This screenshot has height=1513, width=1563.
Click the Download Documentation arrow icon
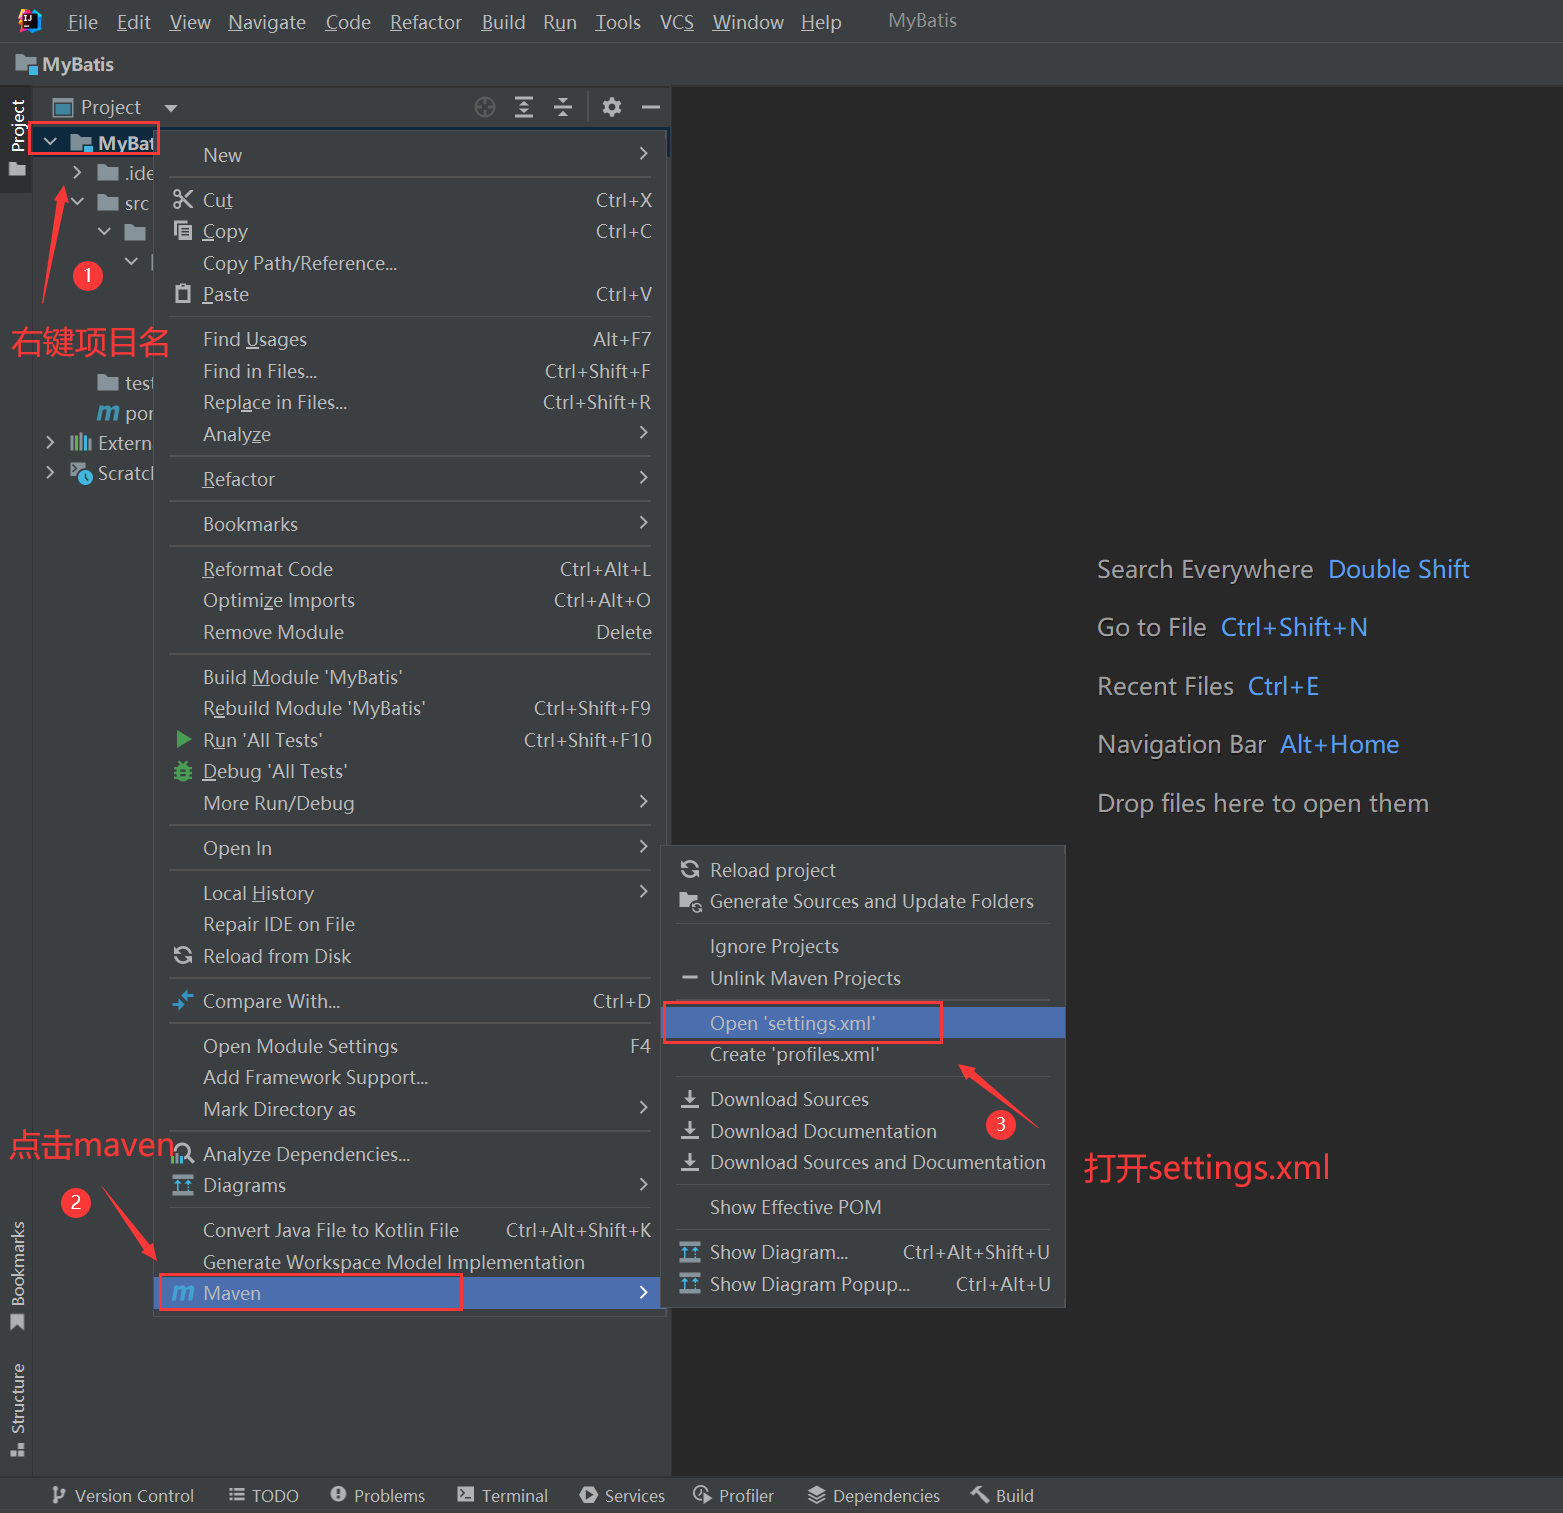[x=690, y=1130]
